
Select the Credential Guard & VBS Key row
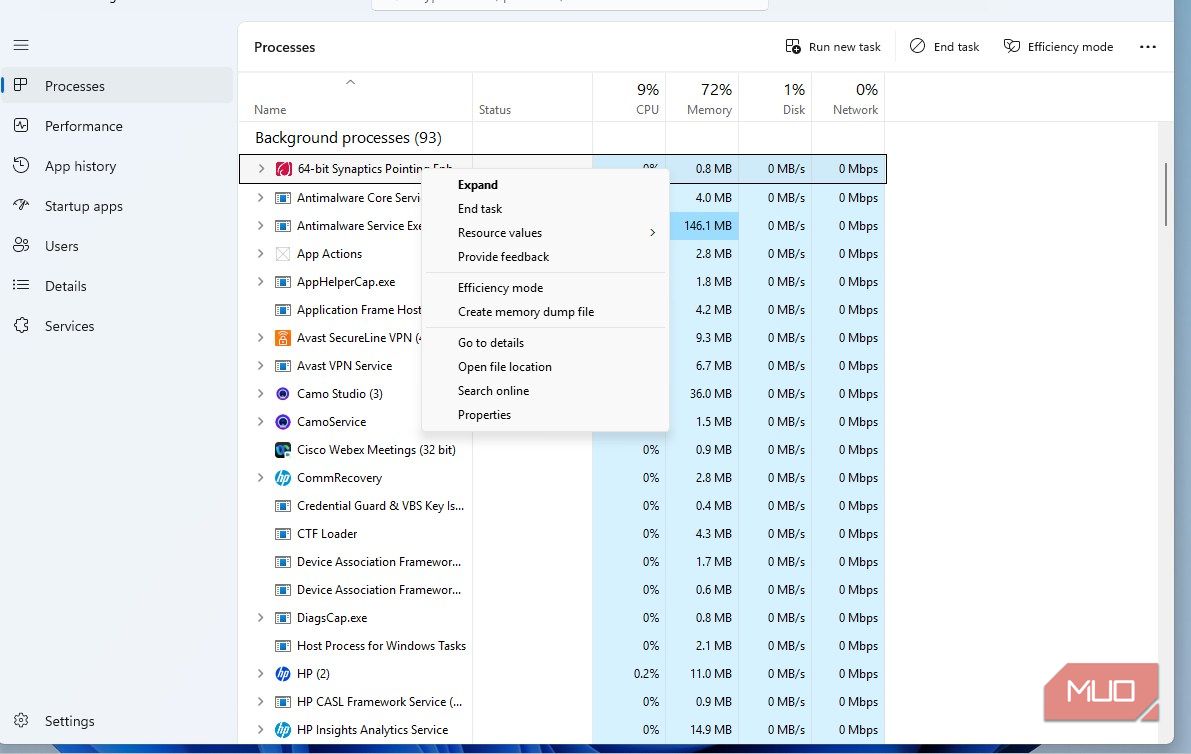(x=562, y=506)
